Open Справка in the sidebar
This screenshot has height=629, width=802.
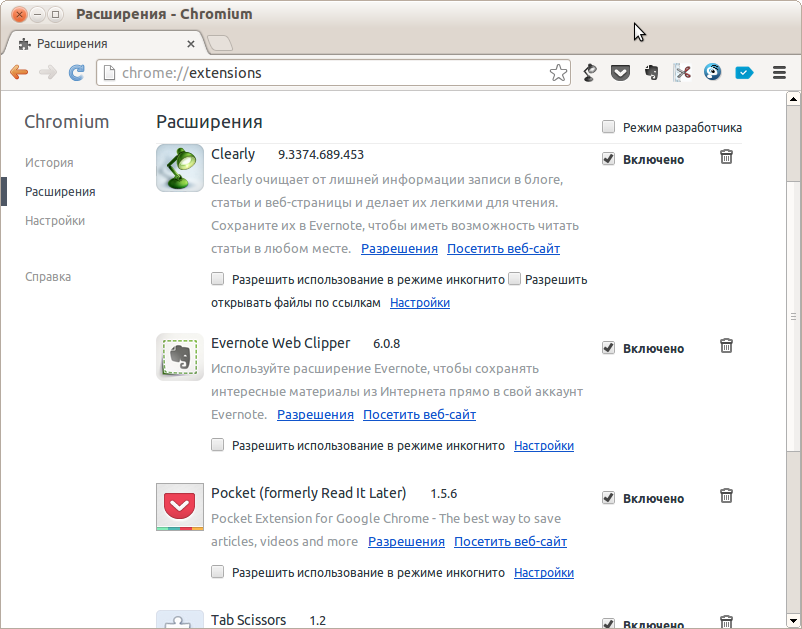pos(48,277)
